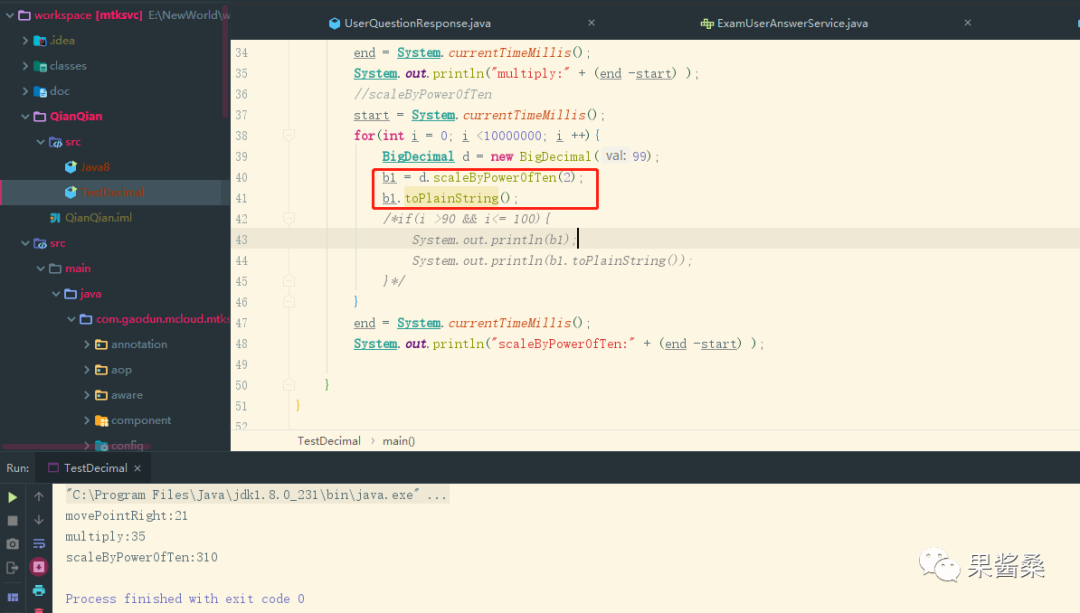The image size is (1080, 613).
Task: Click the Java8 class icon in tree
Action: point(70,167)
